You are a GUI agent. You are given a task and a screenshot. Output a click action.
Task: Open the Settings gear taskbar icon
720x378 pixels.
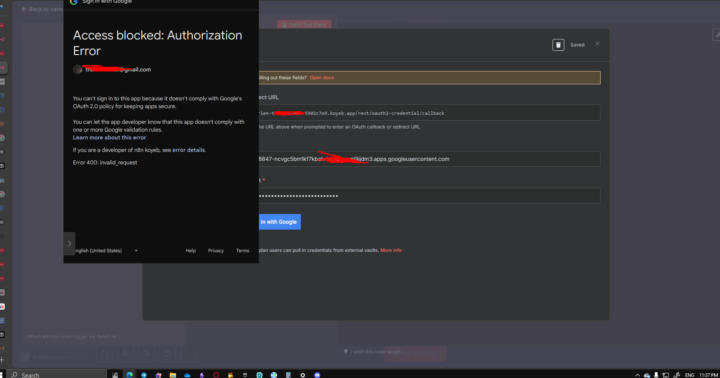click(x=303, y=375)
